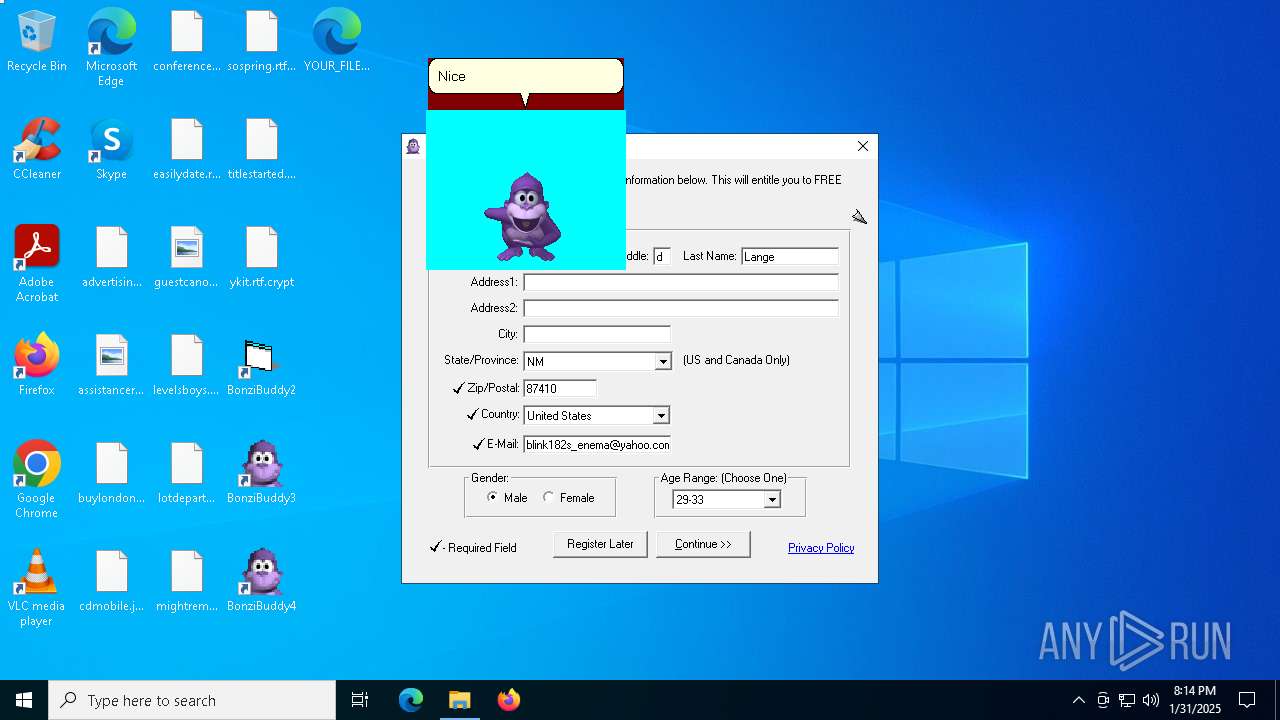Click the Bonzi purple gorilla character
Screen dimensions: 1280x720
(524, 217)
